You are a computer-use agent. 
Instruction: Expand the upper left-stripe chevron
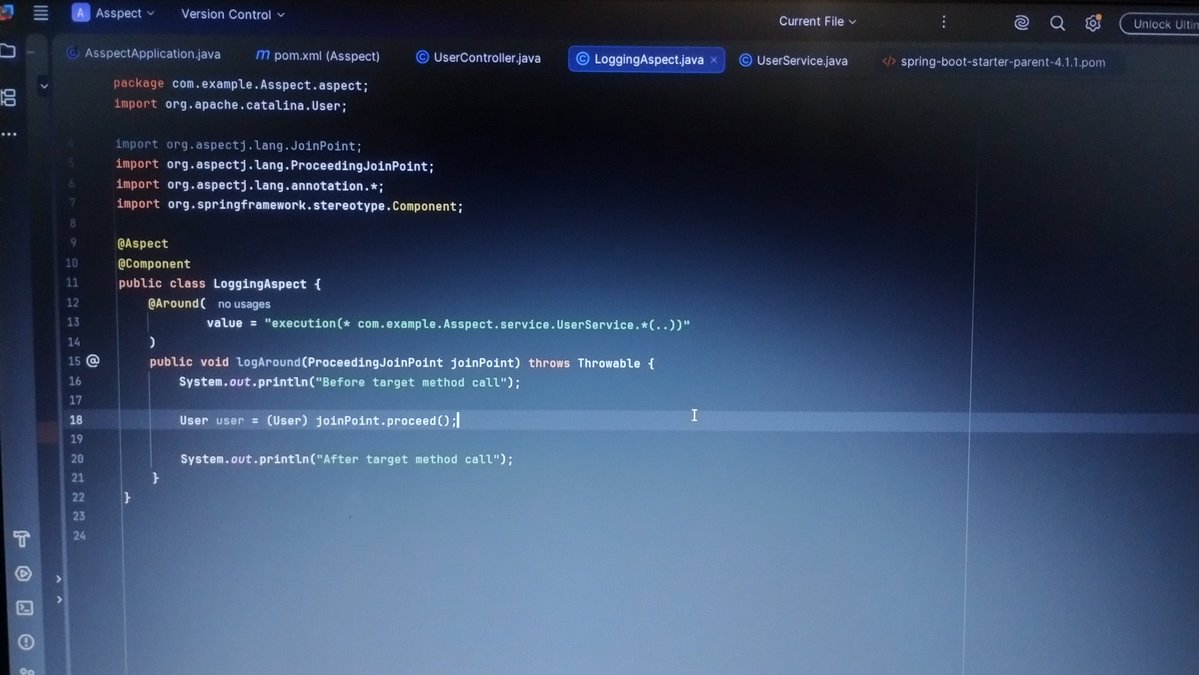(58, 579)
